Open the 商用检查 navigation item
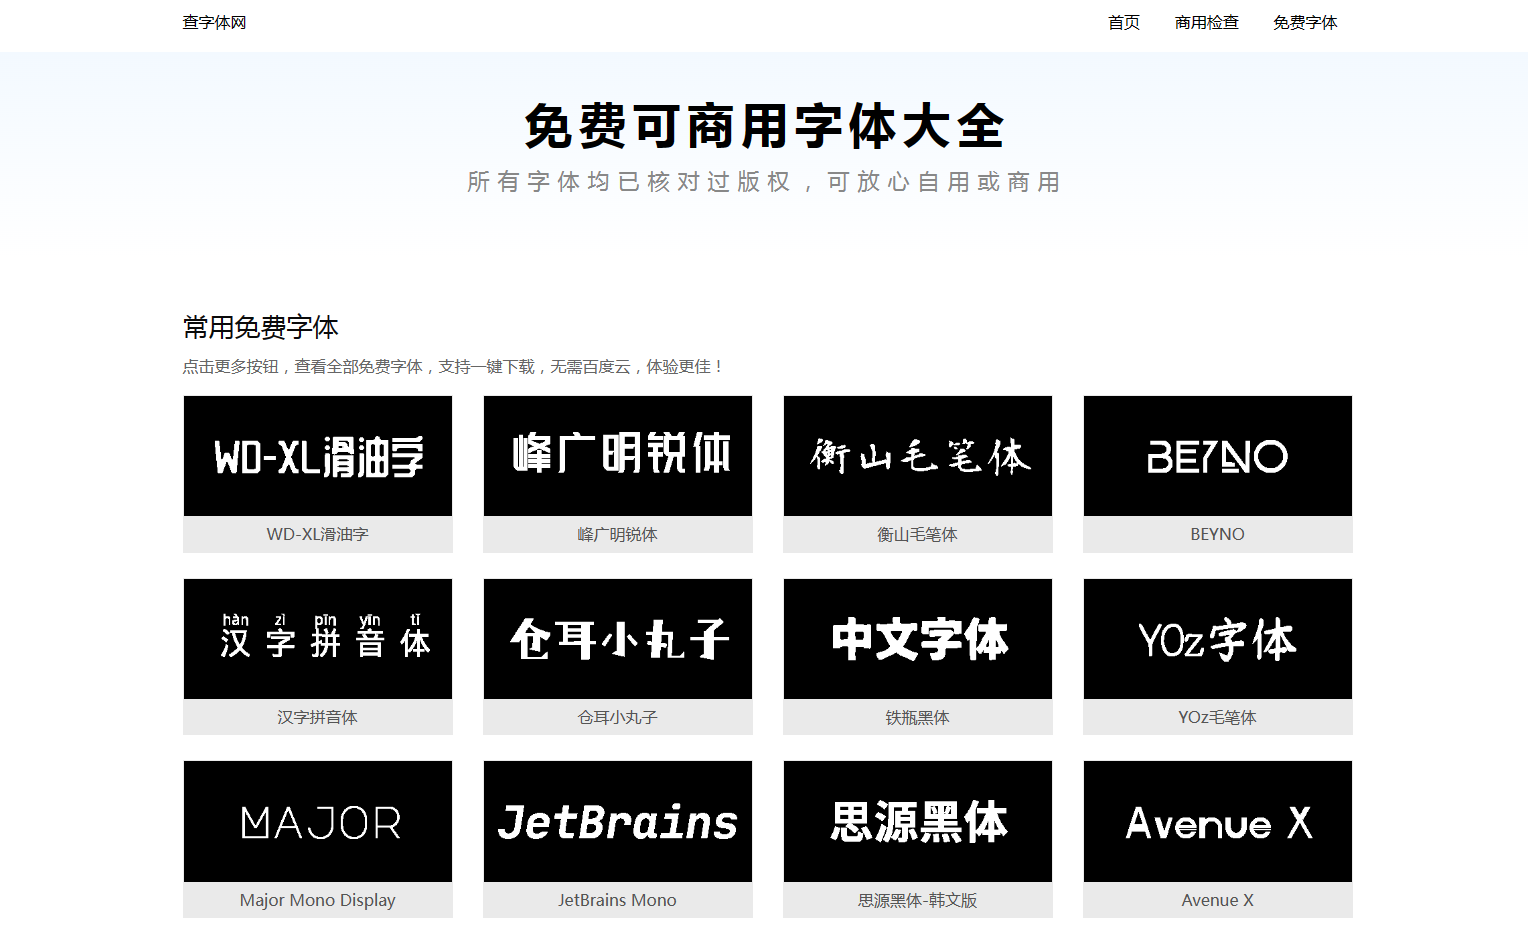This screenshot has width=1528, height=939. 1207,23
